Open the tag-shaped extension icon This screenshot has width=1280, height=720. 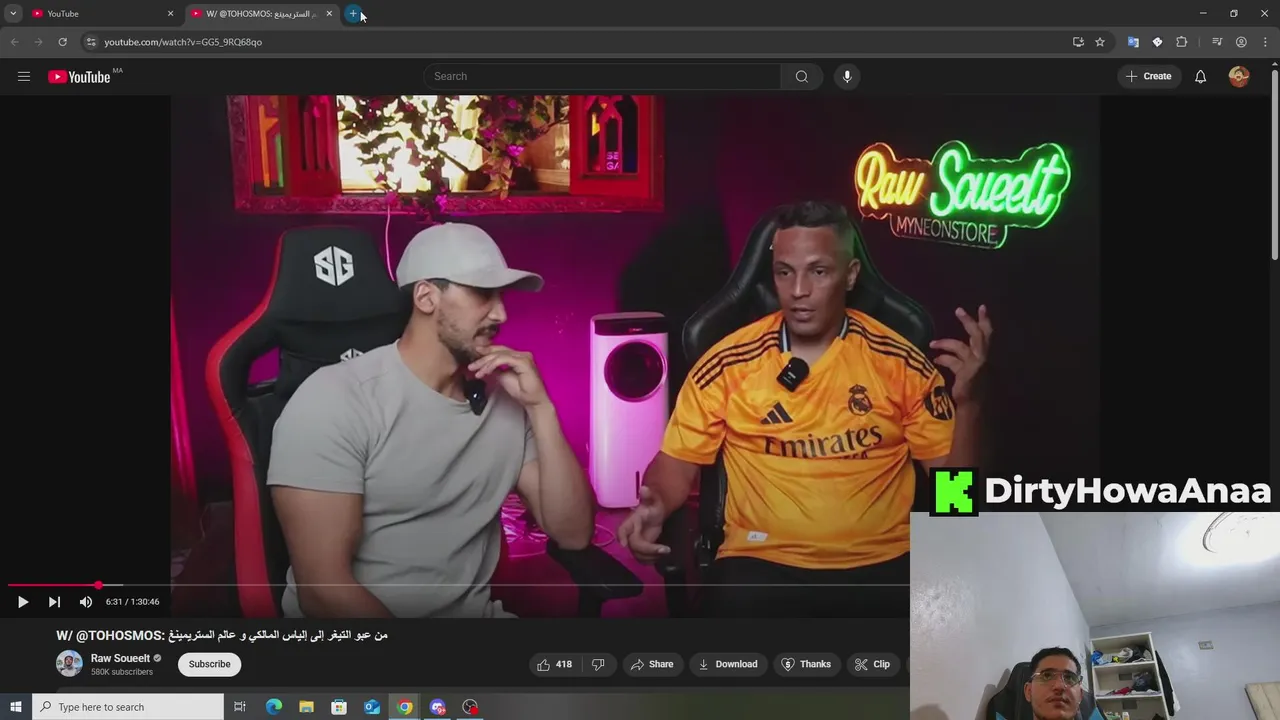1157,42
